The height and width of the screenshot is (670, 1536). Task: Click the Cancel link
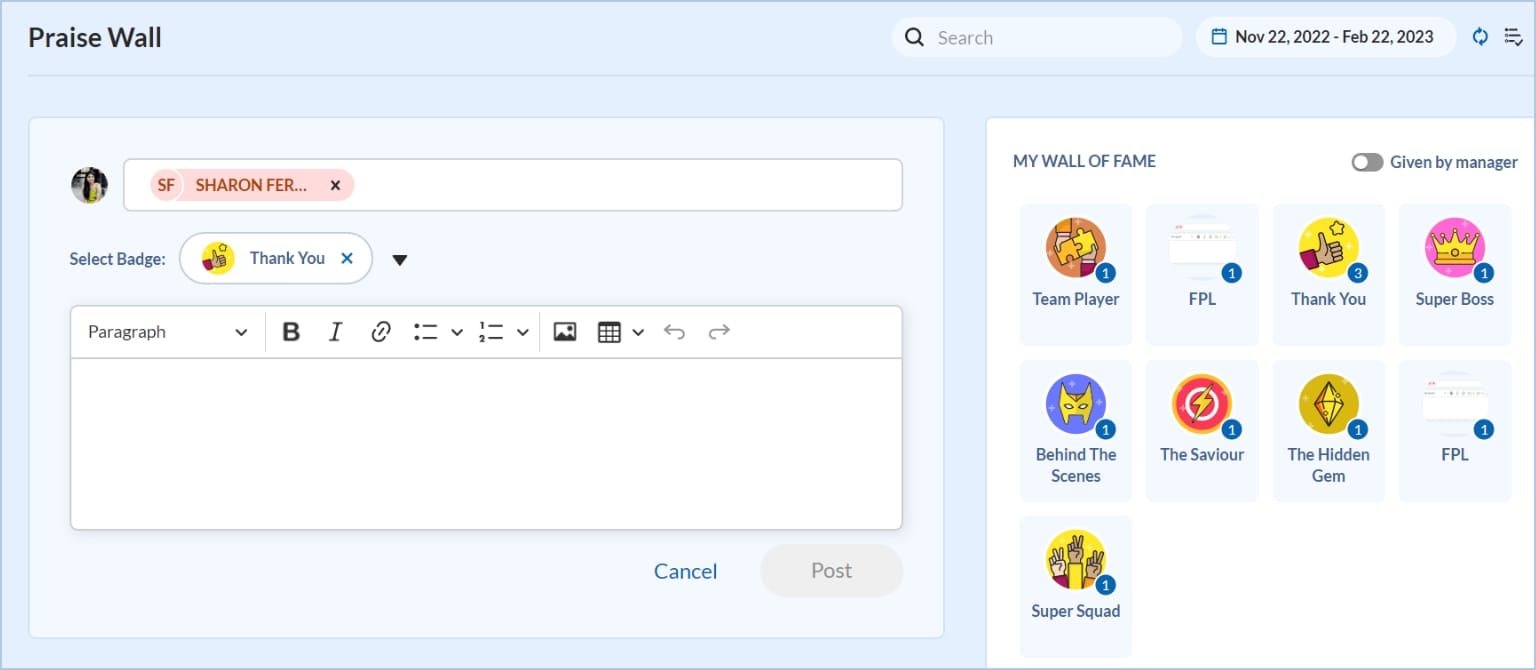point(685,571)
